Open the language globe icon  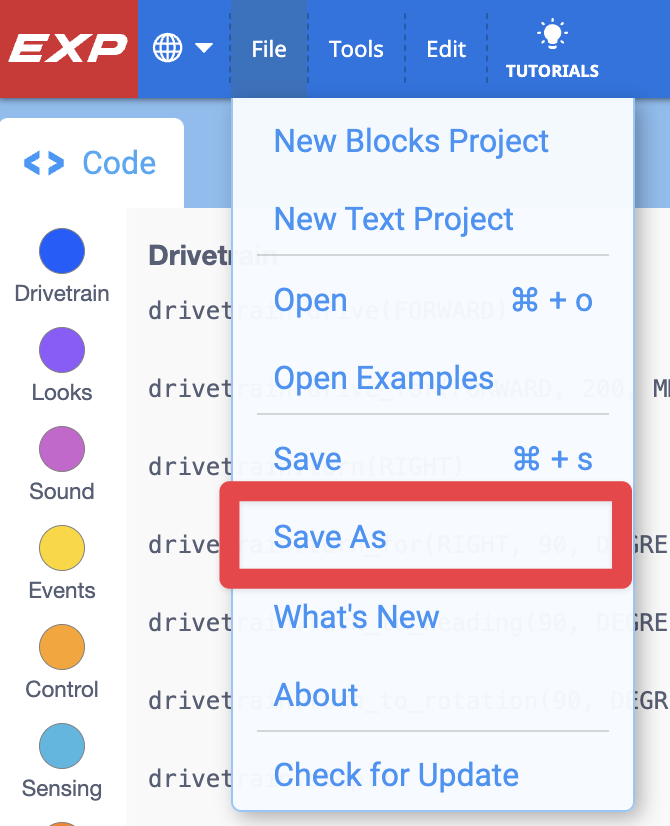point(167,47)
